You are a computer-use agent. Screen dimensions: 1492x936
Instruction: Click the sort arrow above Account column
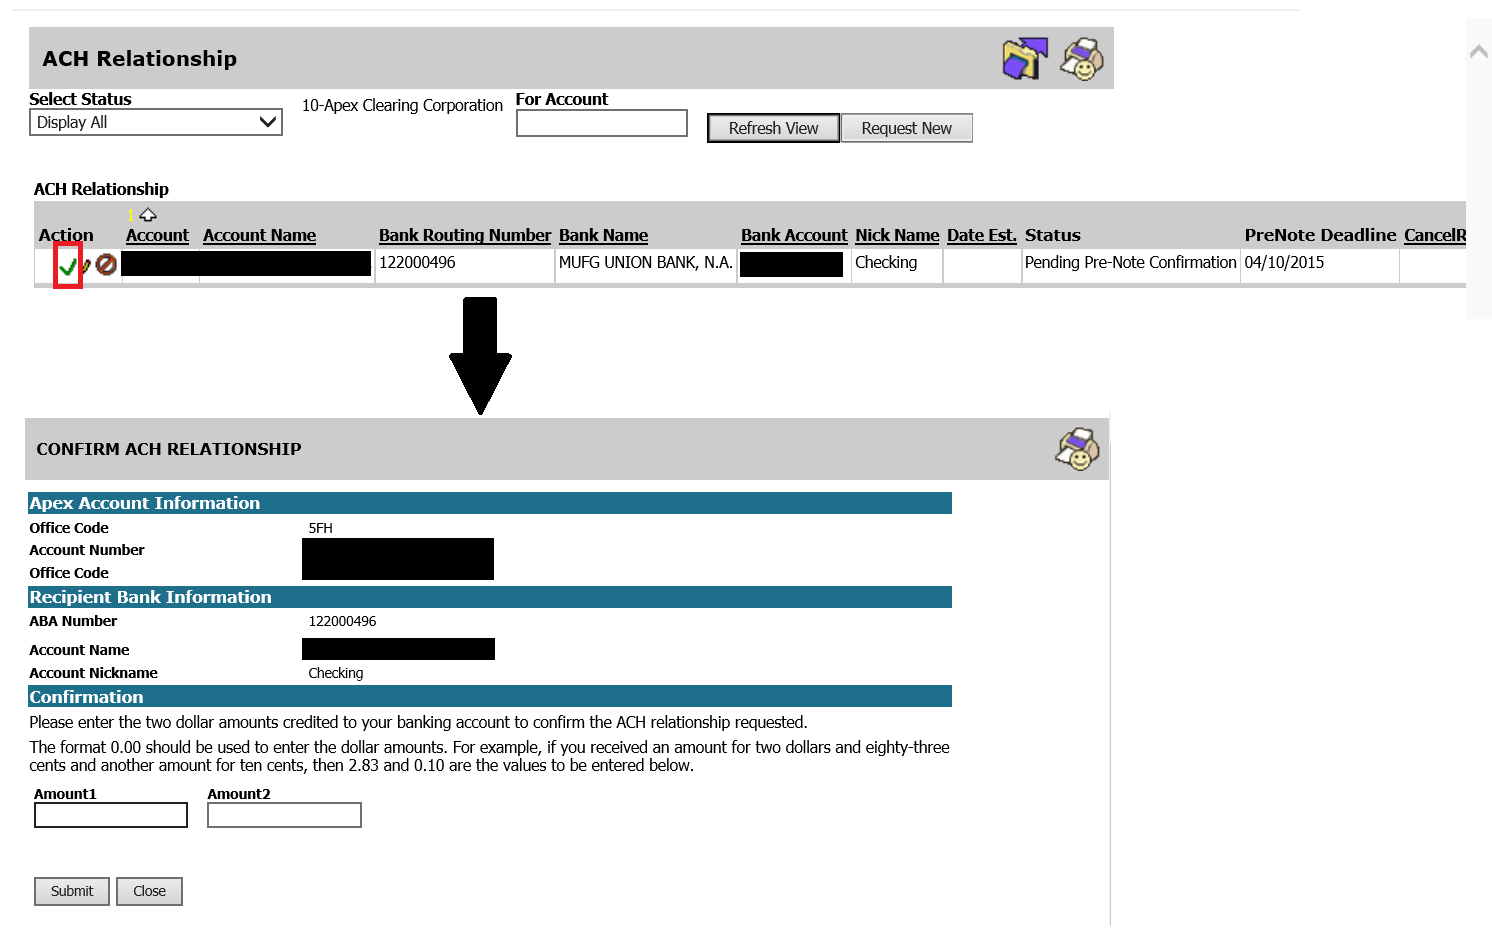tap(148, 215)
